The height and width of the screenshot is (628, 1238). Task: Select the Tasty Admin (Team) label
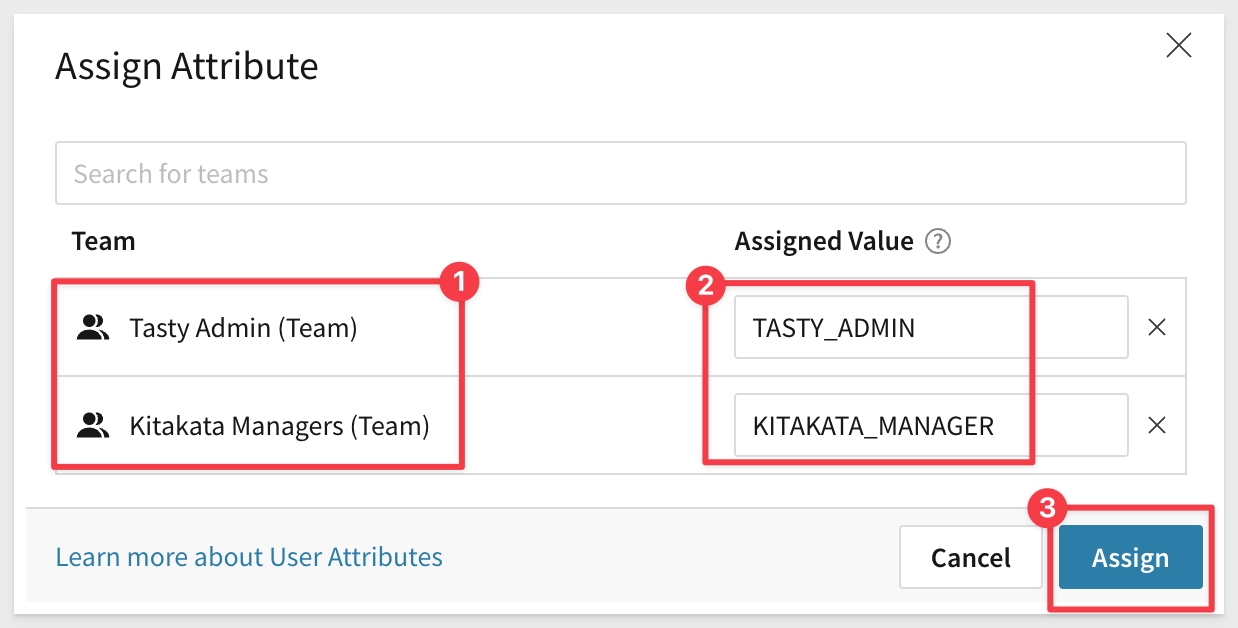coord(243,327)
